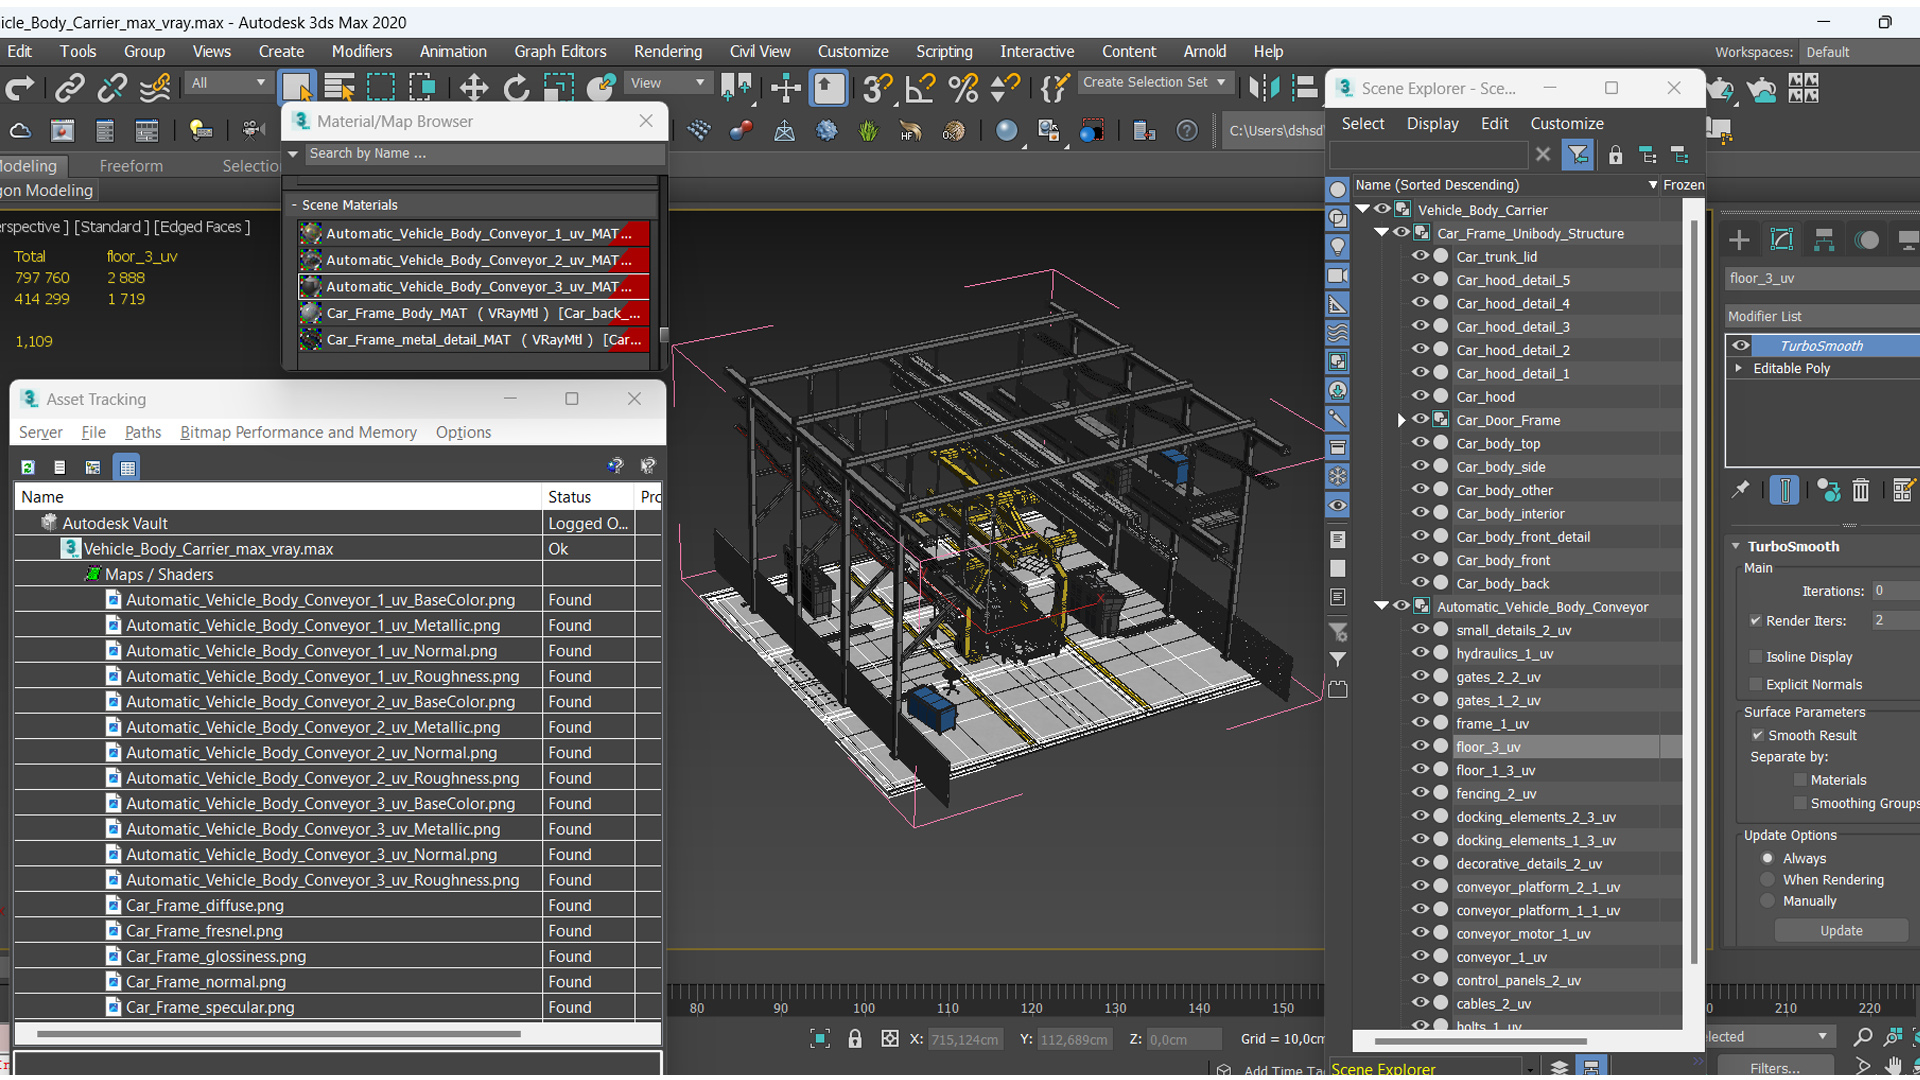Expand the Car_Door_Frame node
The image size is (1920, 1080).
pyautogui.click(x=1401, y=420)
